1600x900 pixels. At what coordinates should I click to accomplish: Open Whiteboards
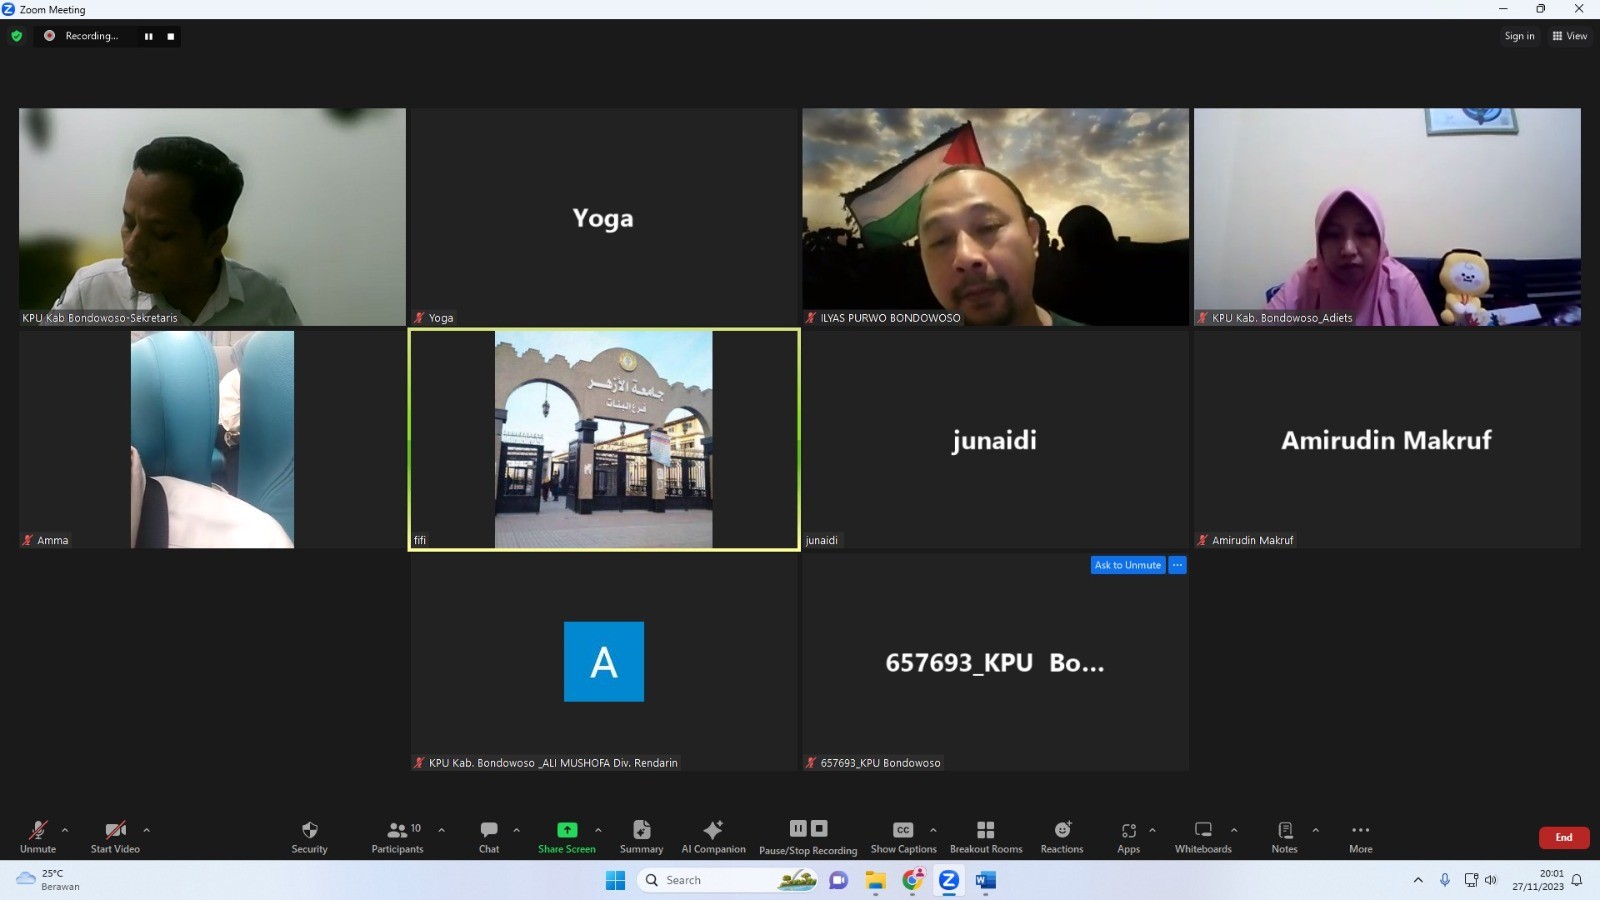click(1202, 836)
